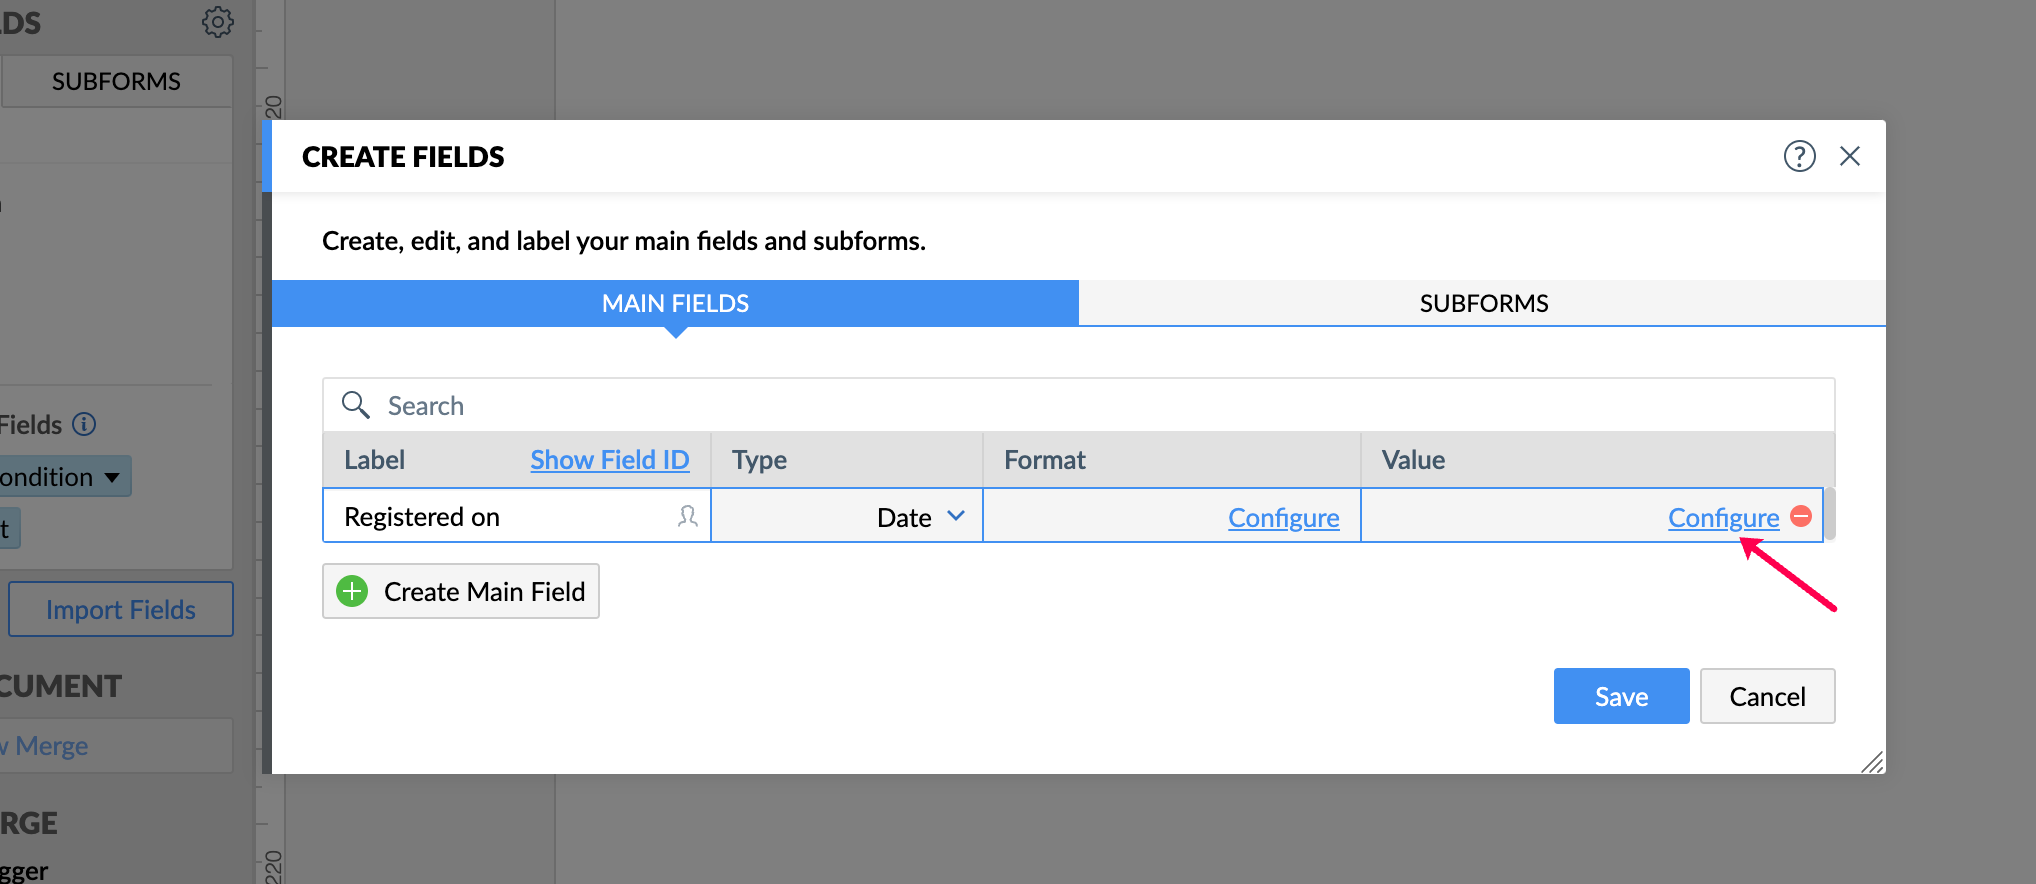
Task: Click the person icon in Registered on field
Action: (687, 516)
